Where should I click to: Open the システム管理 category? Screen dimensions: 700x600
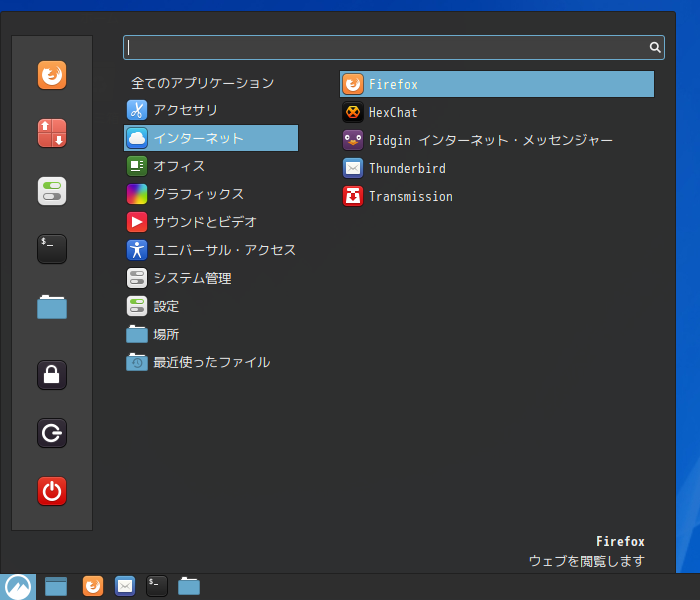211,278
